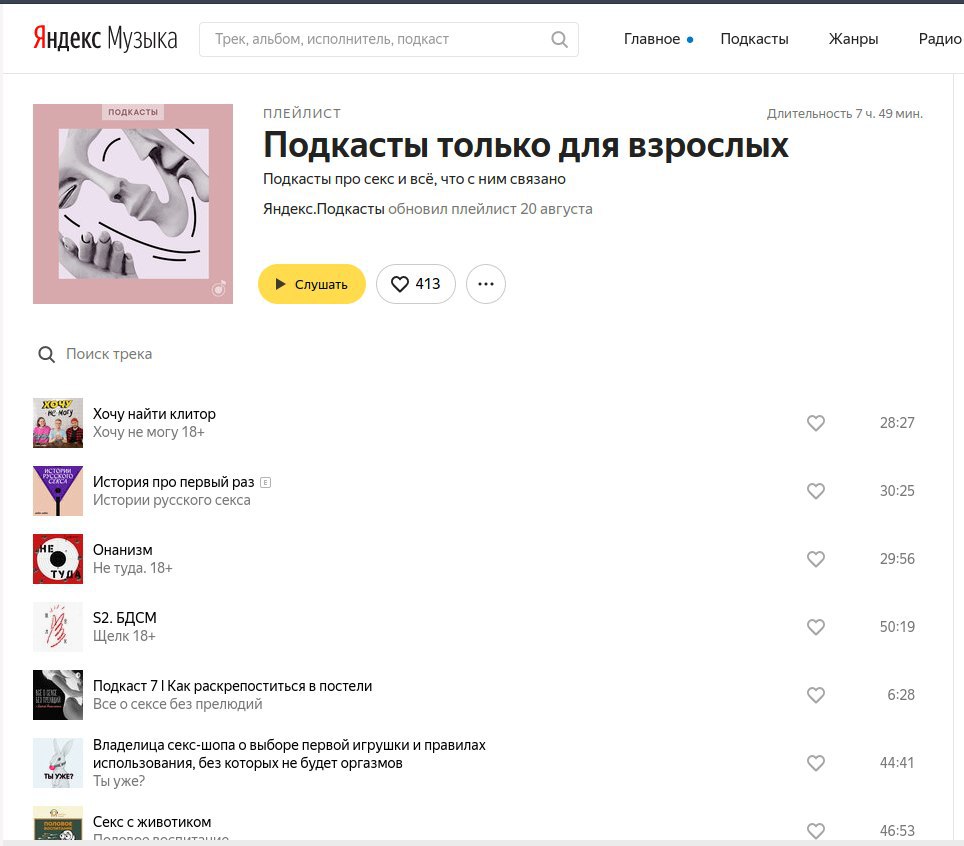Open the Радио tab
Image resolution: width=964 pixels, height=846 pixels.
coord(940,39)
